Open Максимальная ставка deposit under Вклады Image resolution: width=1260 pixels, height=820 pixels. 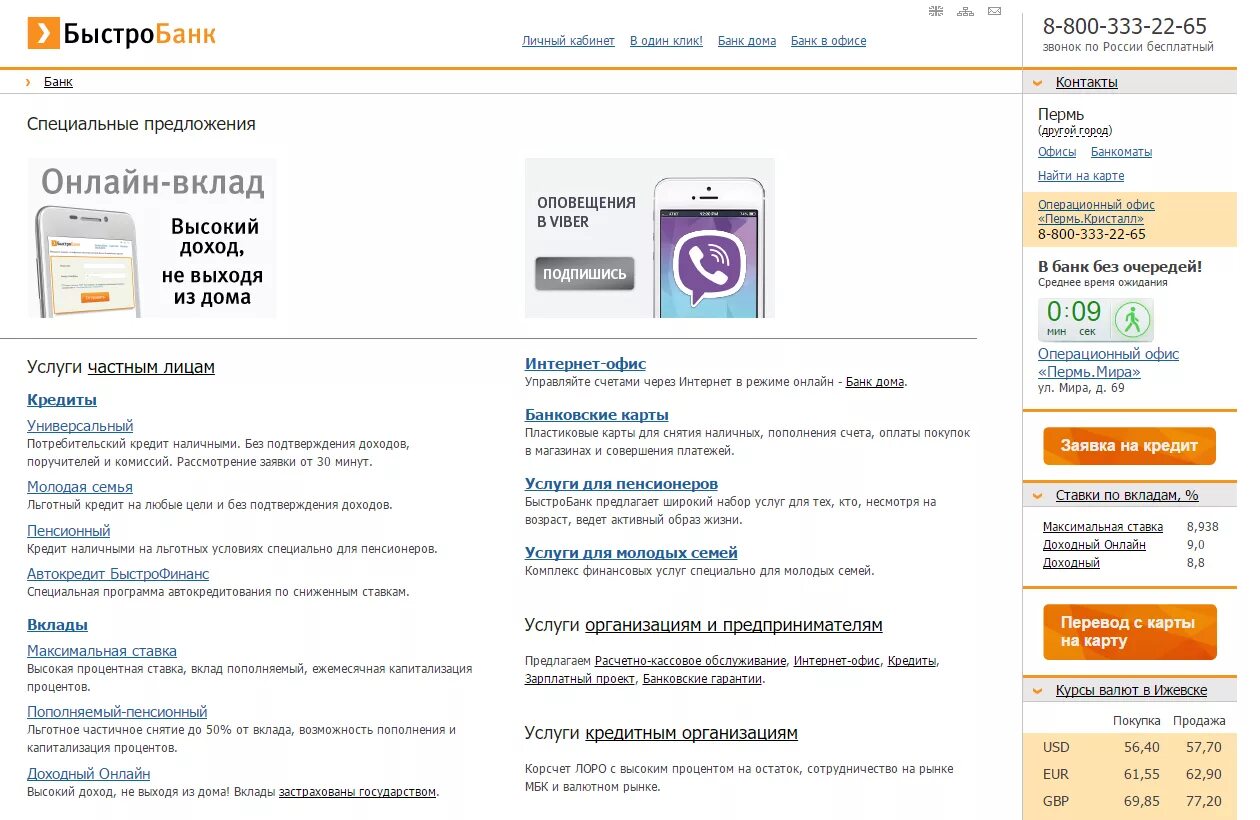pos(102,651)
